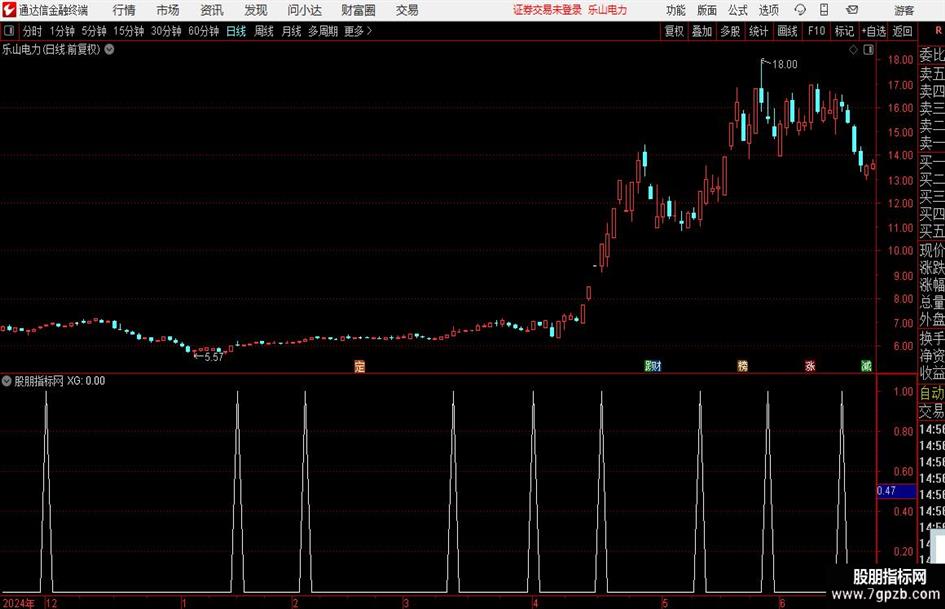Image resolution: width=945 pixels, height=609 pixels.
Task: Open F10 company info
Action: point(817,31)
